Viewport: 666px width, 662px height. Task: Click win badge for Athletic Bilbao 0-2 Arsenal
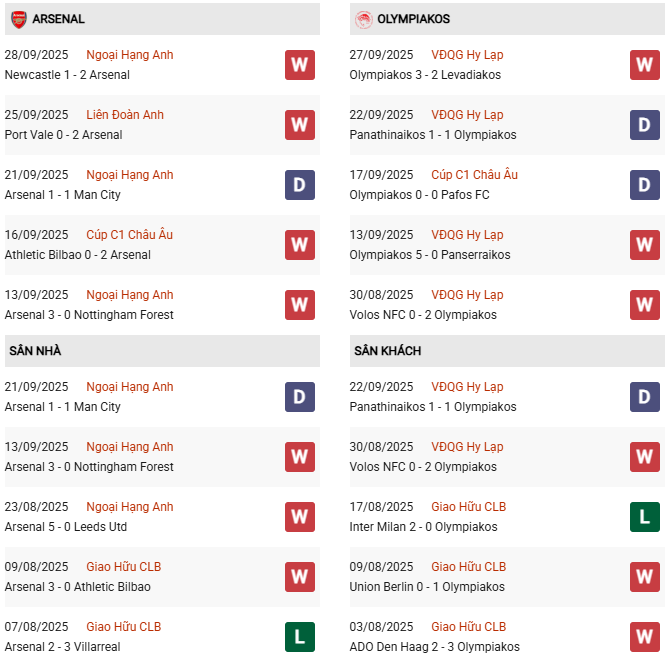point(299,245)
